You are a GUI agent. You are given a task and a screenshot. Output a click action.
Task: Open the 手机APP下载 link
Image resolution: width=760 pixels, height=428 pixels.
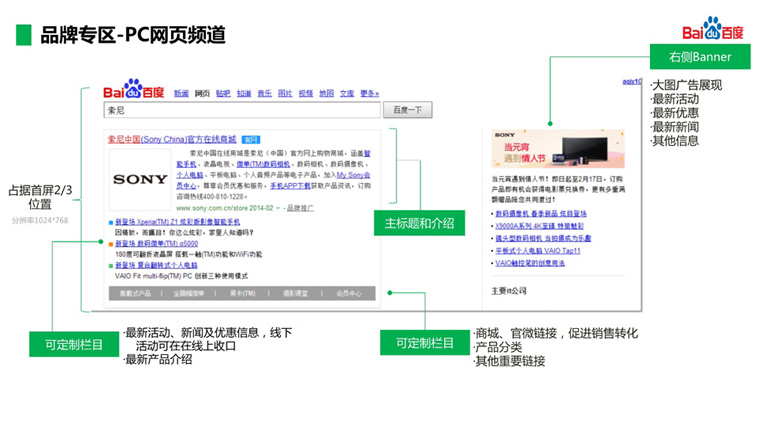tap(290, 186)
